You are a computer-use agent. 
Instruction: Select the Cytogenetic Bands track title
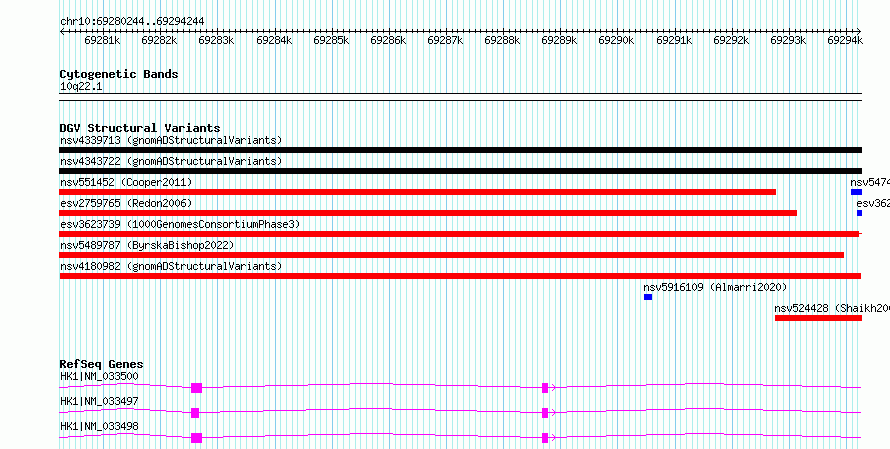click(119, 74)
